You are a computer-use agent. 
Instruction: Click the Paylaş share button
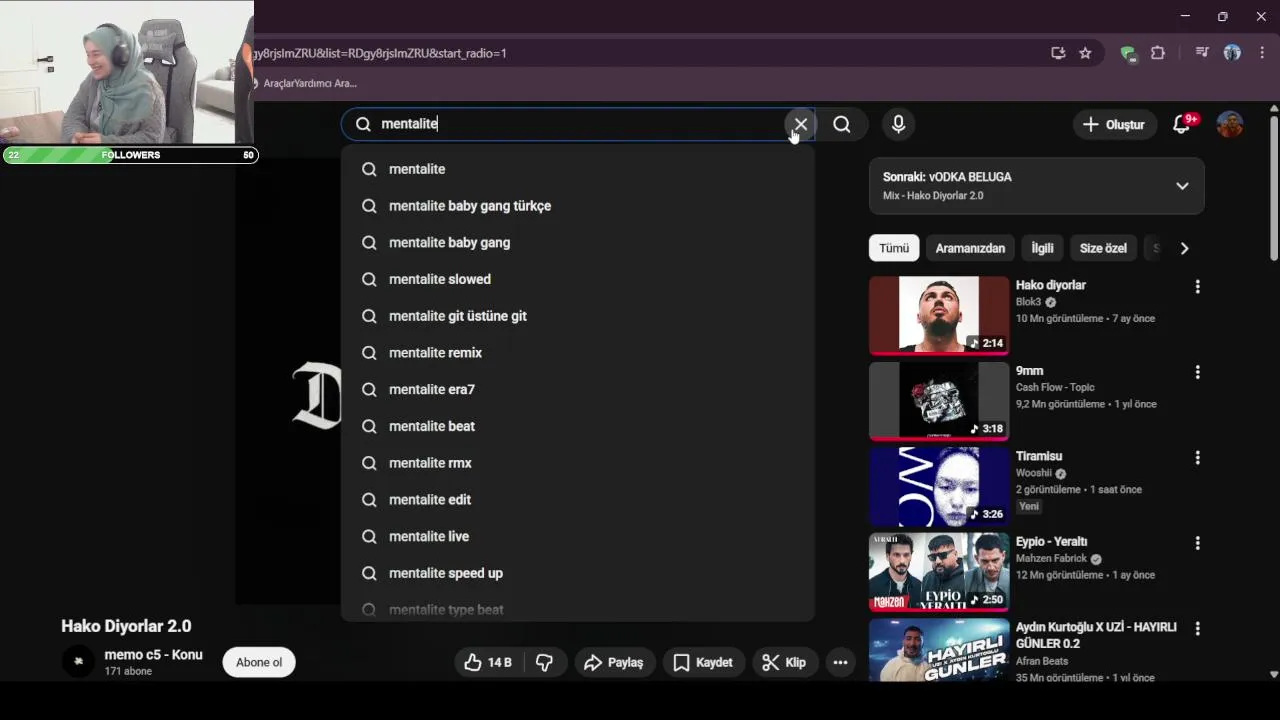[614, 662]
